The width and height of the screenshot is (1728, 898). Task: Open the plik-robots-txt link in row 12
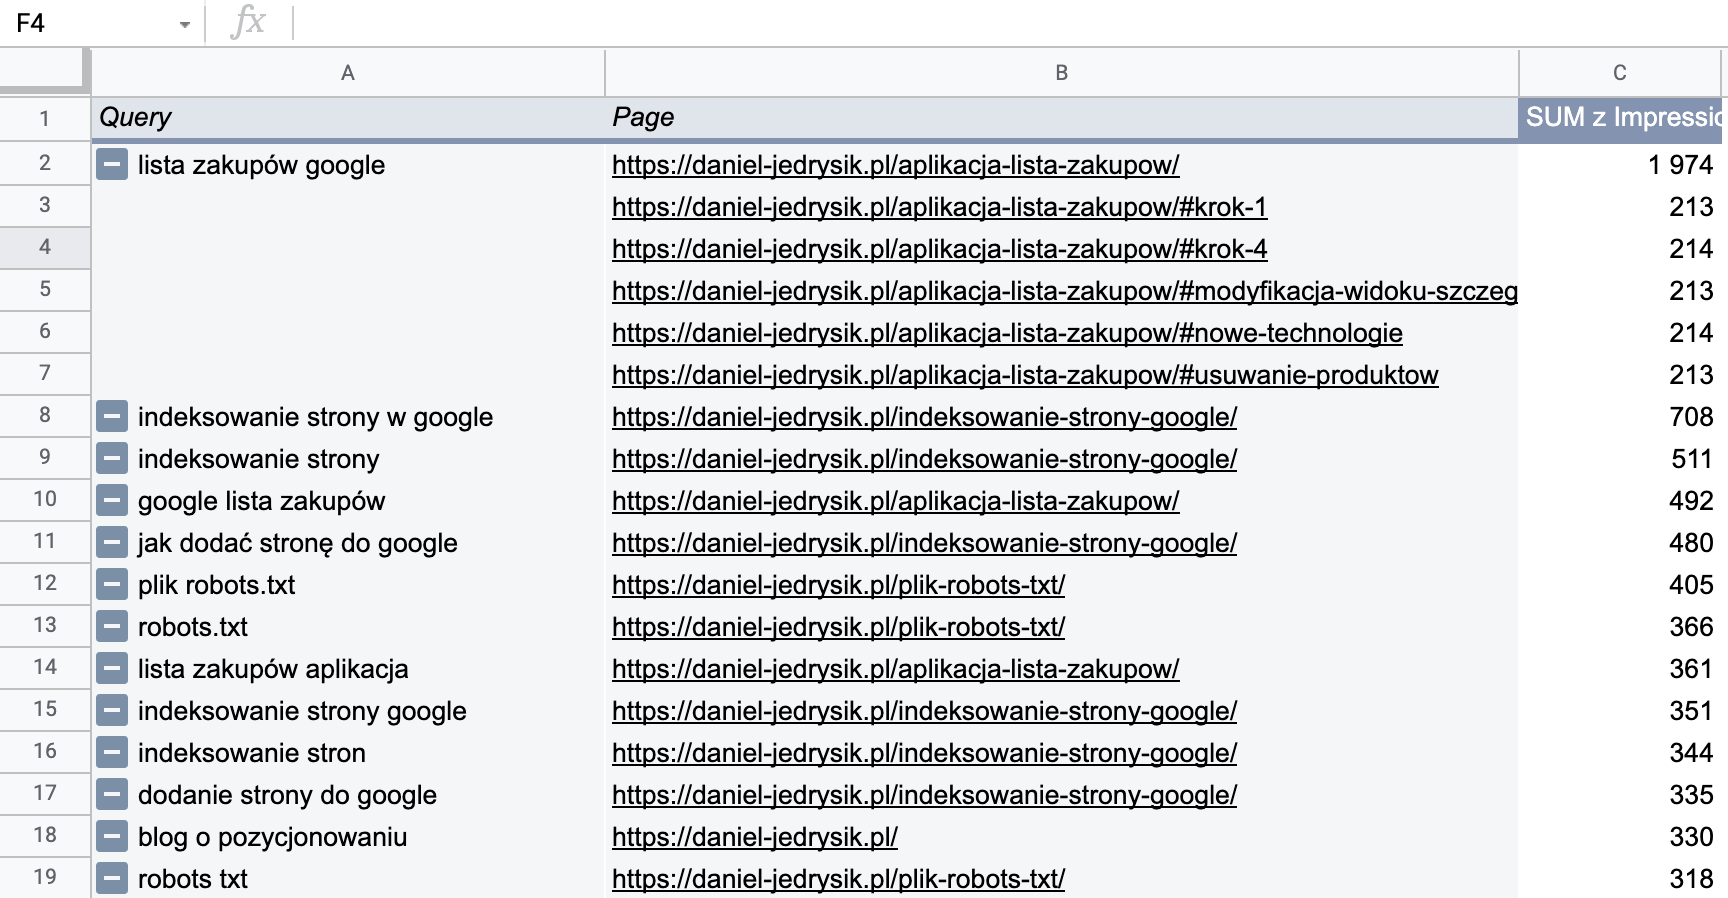(838, 585)
